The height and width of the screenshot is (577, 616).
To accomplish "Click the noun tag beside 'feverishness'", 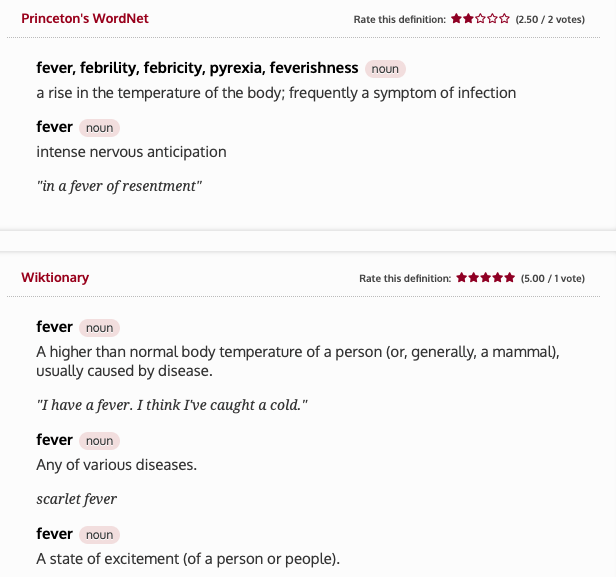I will tap(385, 69).
